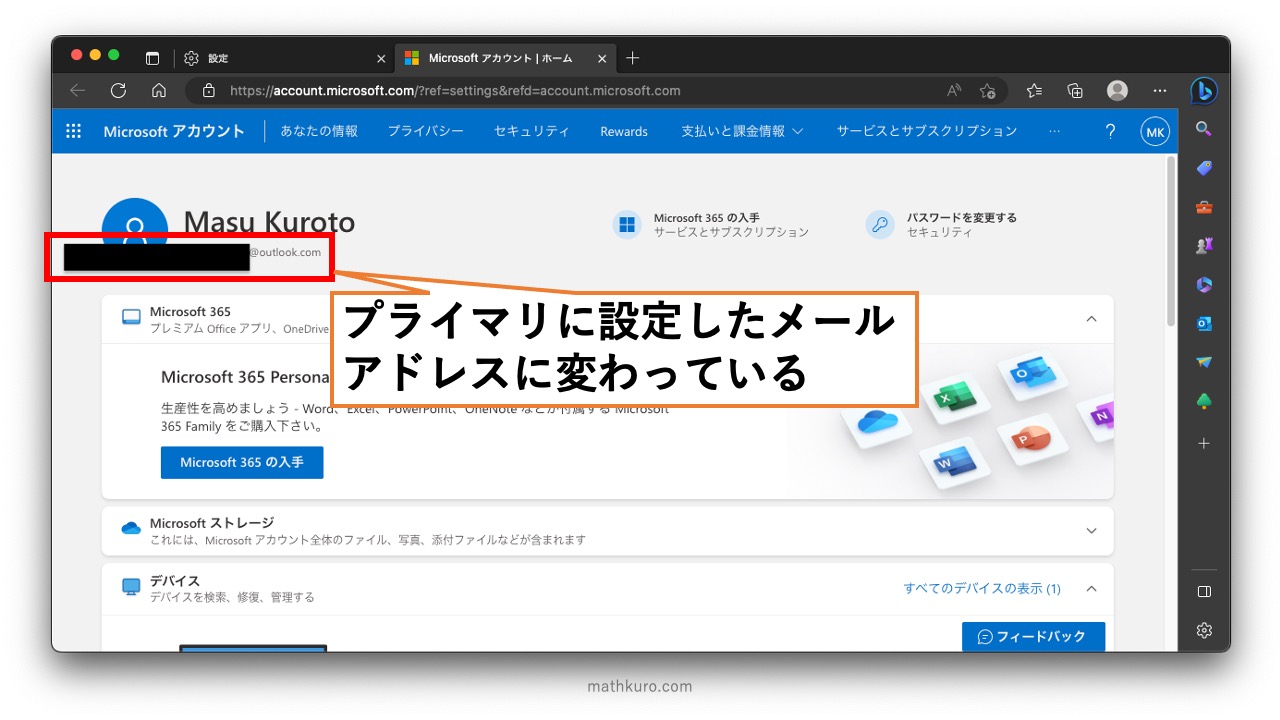
Task: Close the Microsoft アカウント tab
Action: [x=602, y=58]
